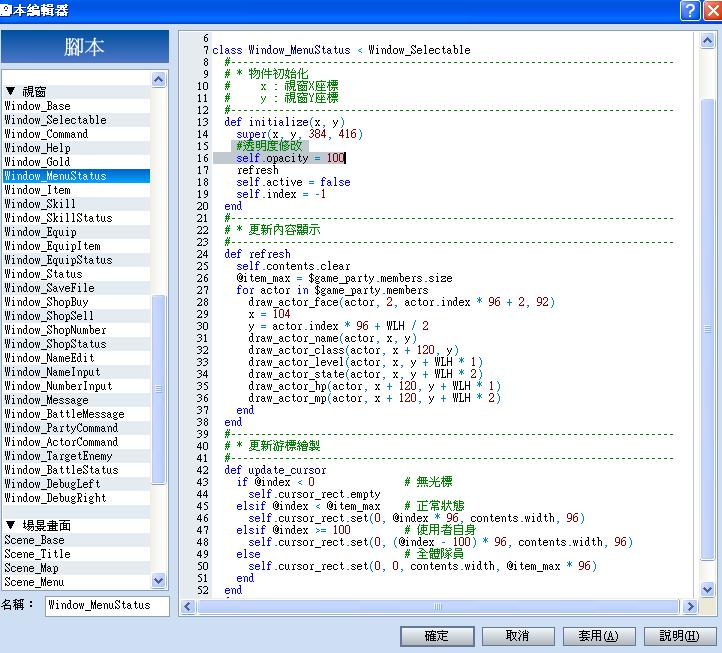
Task: Click code editor scroll right arrow
Action: pyautogui.click(x=690, y=606)
